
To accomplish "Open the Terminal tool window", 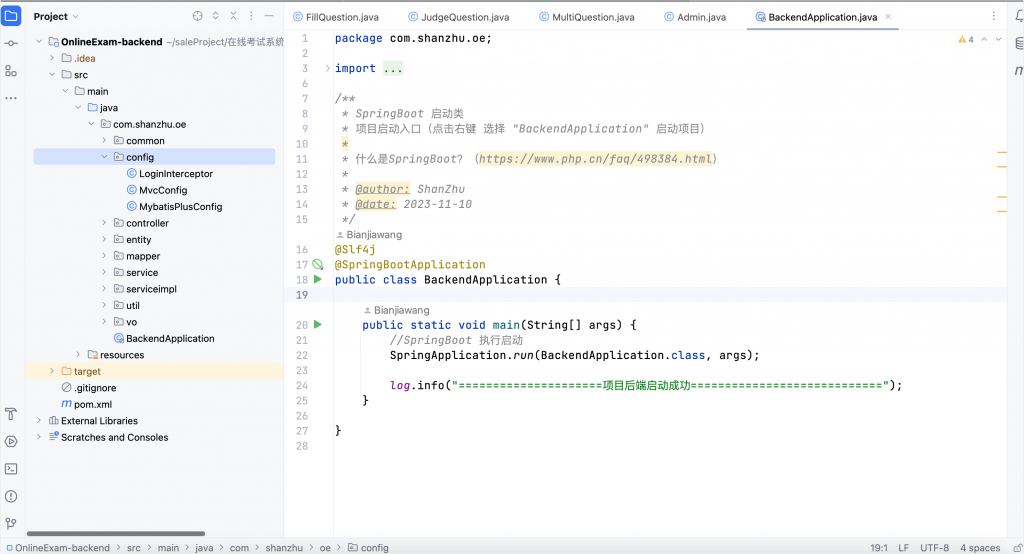I will [x=11, y=468].
